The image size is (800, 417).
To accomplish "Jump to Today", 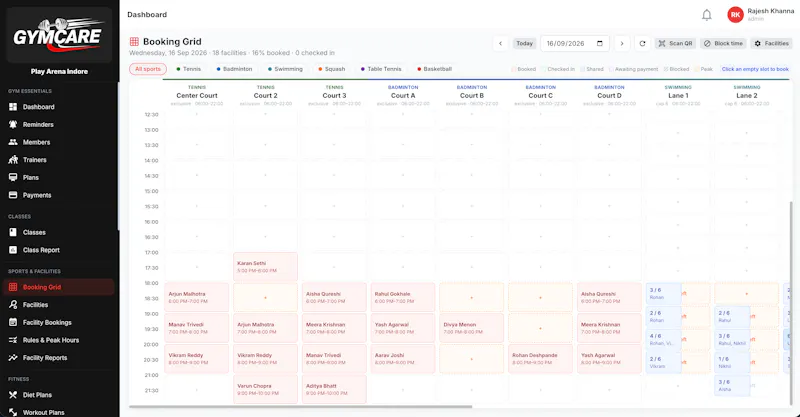I will tap(524, 43).
